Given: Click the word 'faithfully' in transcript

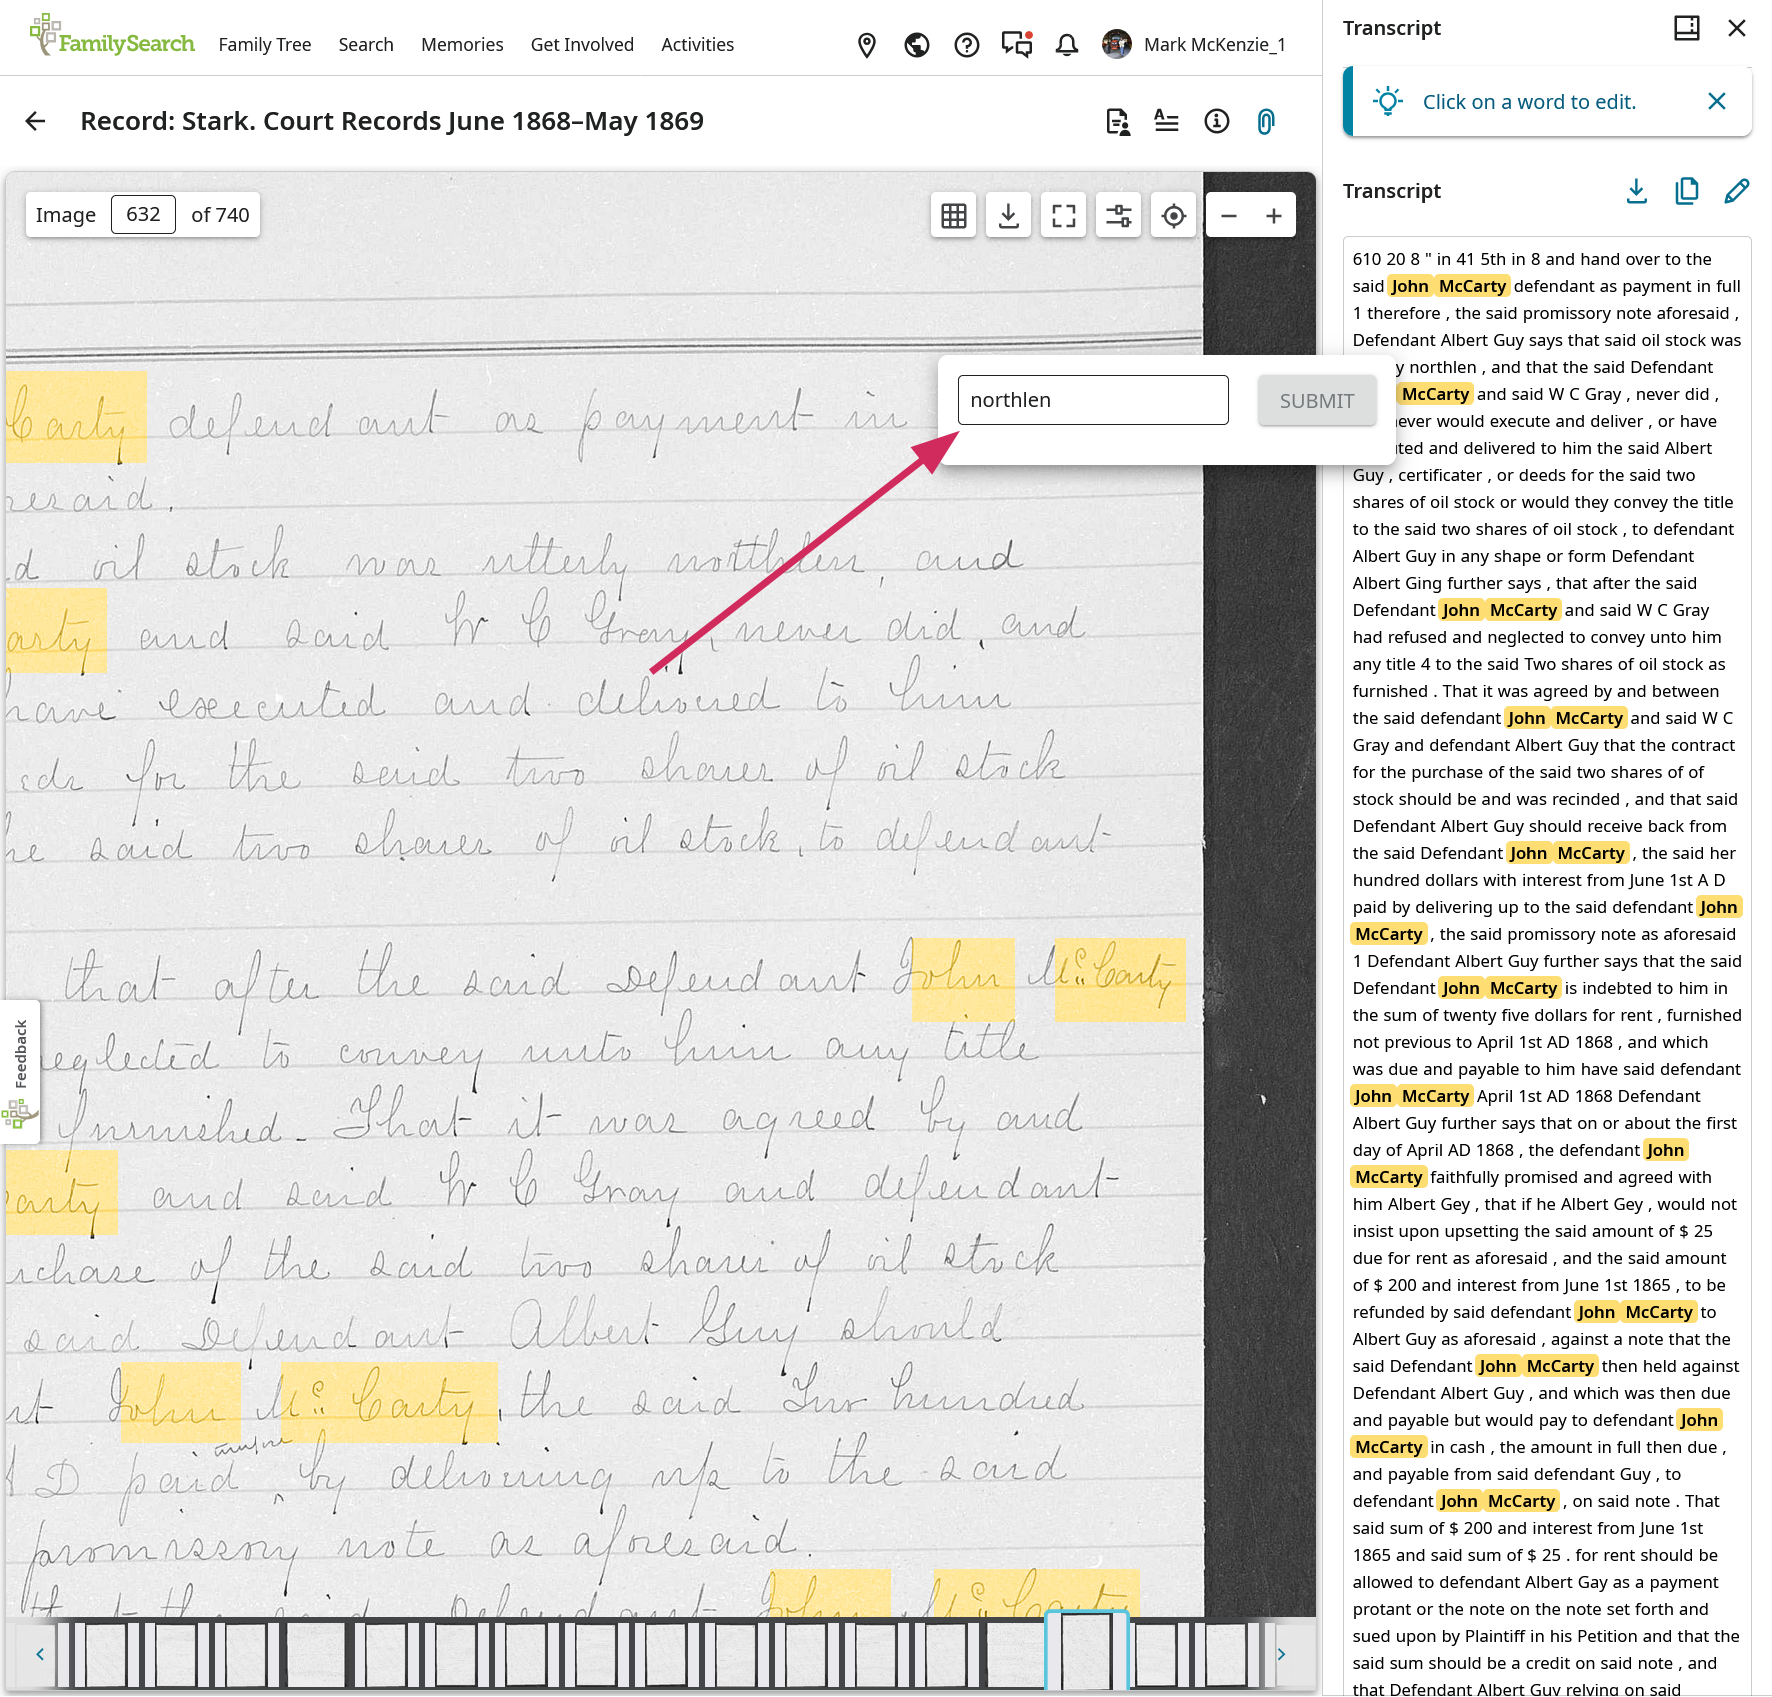Looking at the screenshot, I should pos(1465,1177).
